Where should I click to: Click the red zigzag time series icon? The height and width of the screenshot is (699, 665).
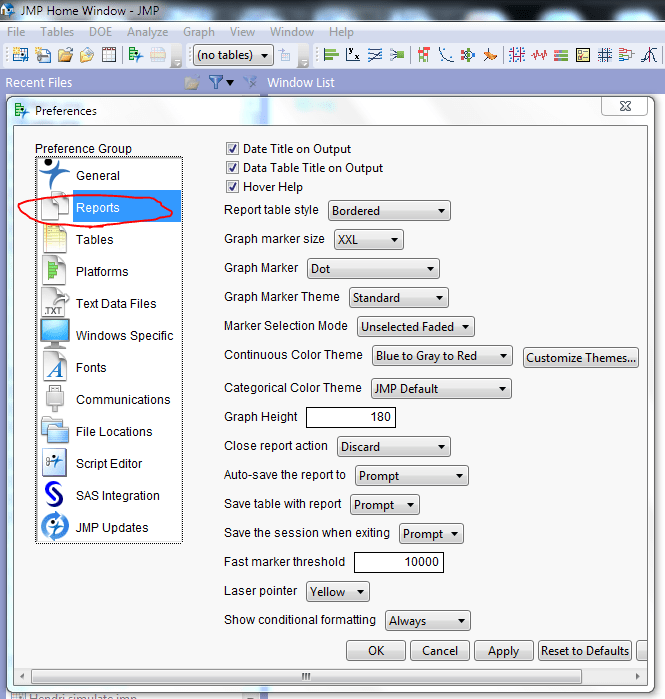539,55
